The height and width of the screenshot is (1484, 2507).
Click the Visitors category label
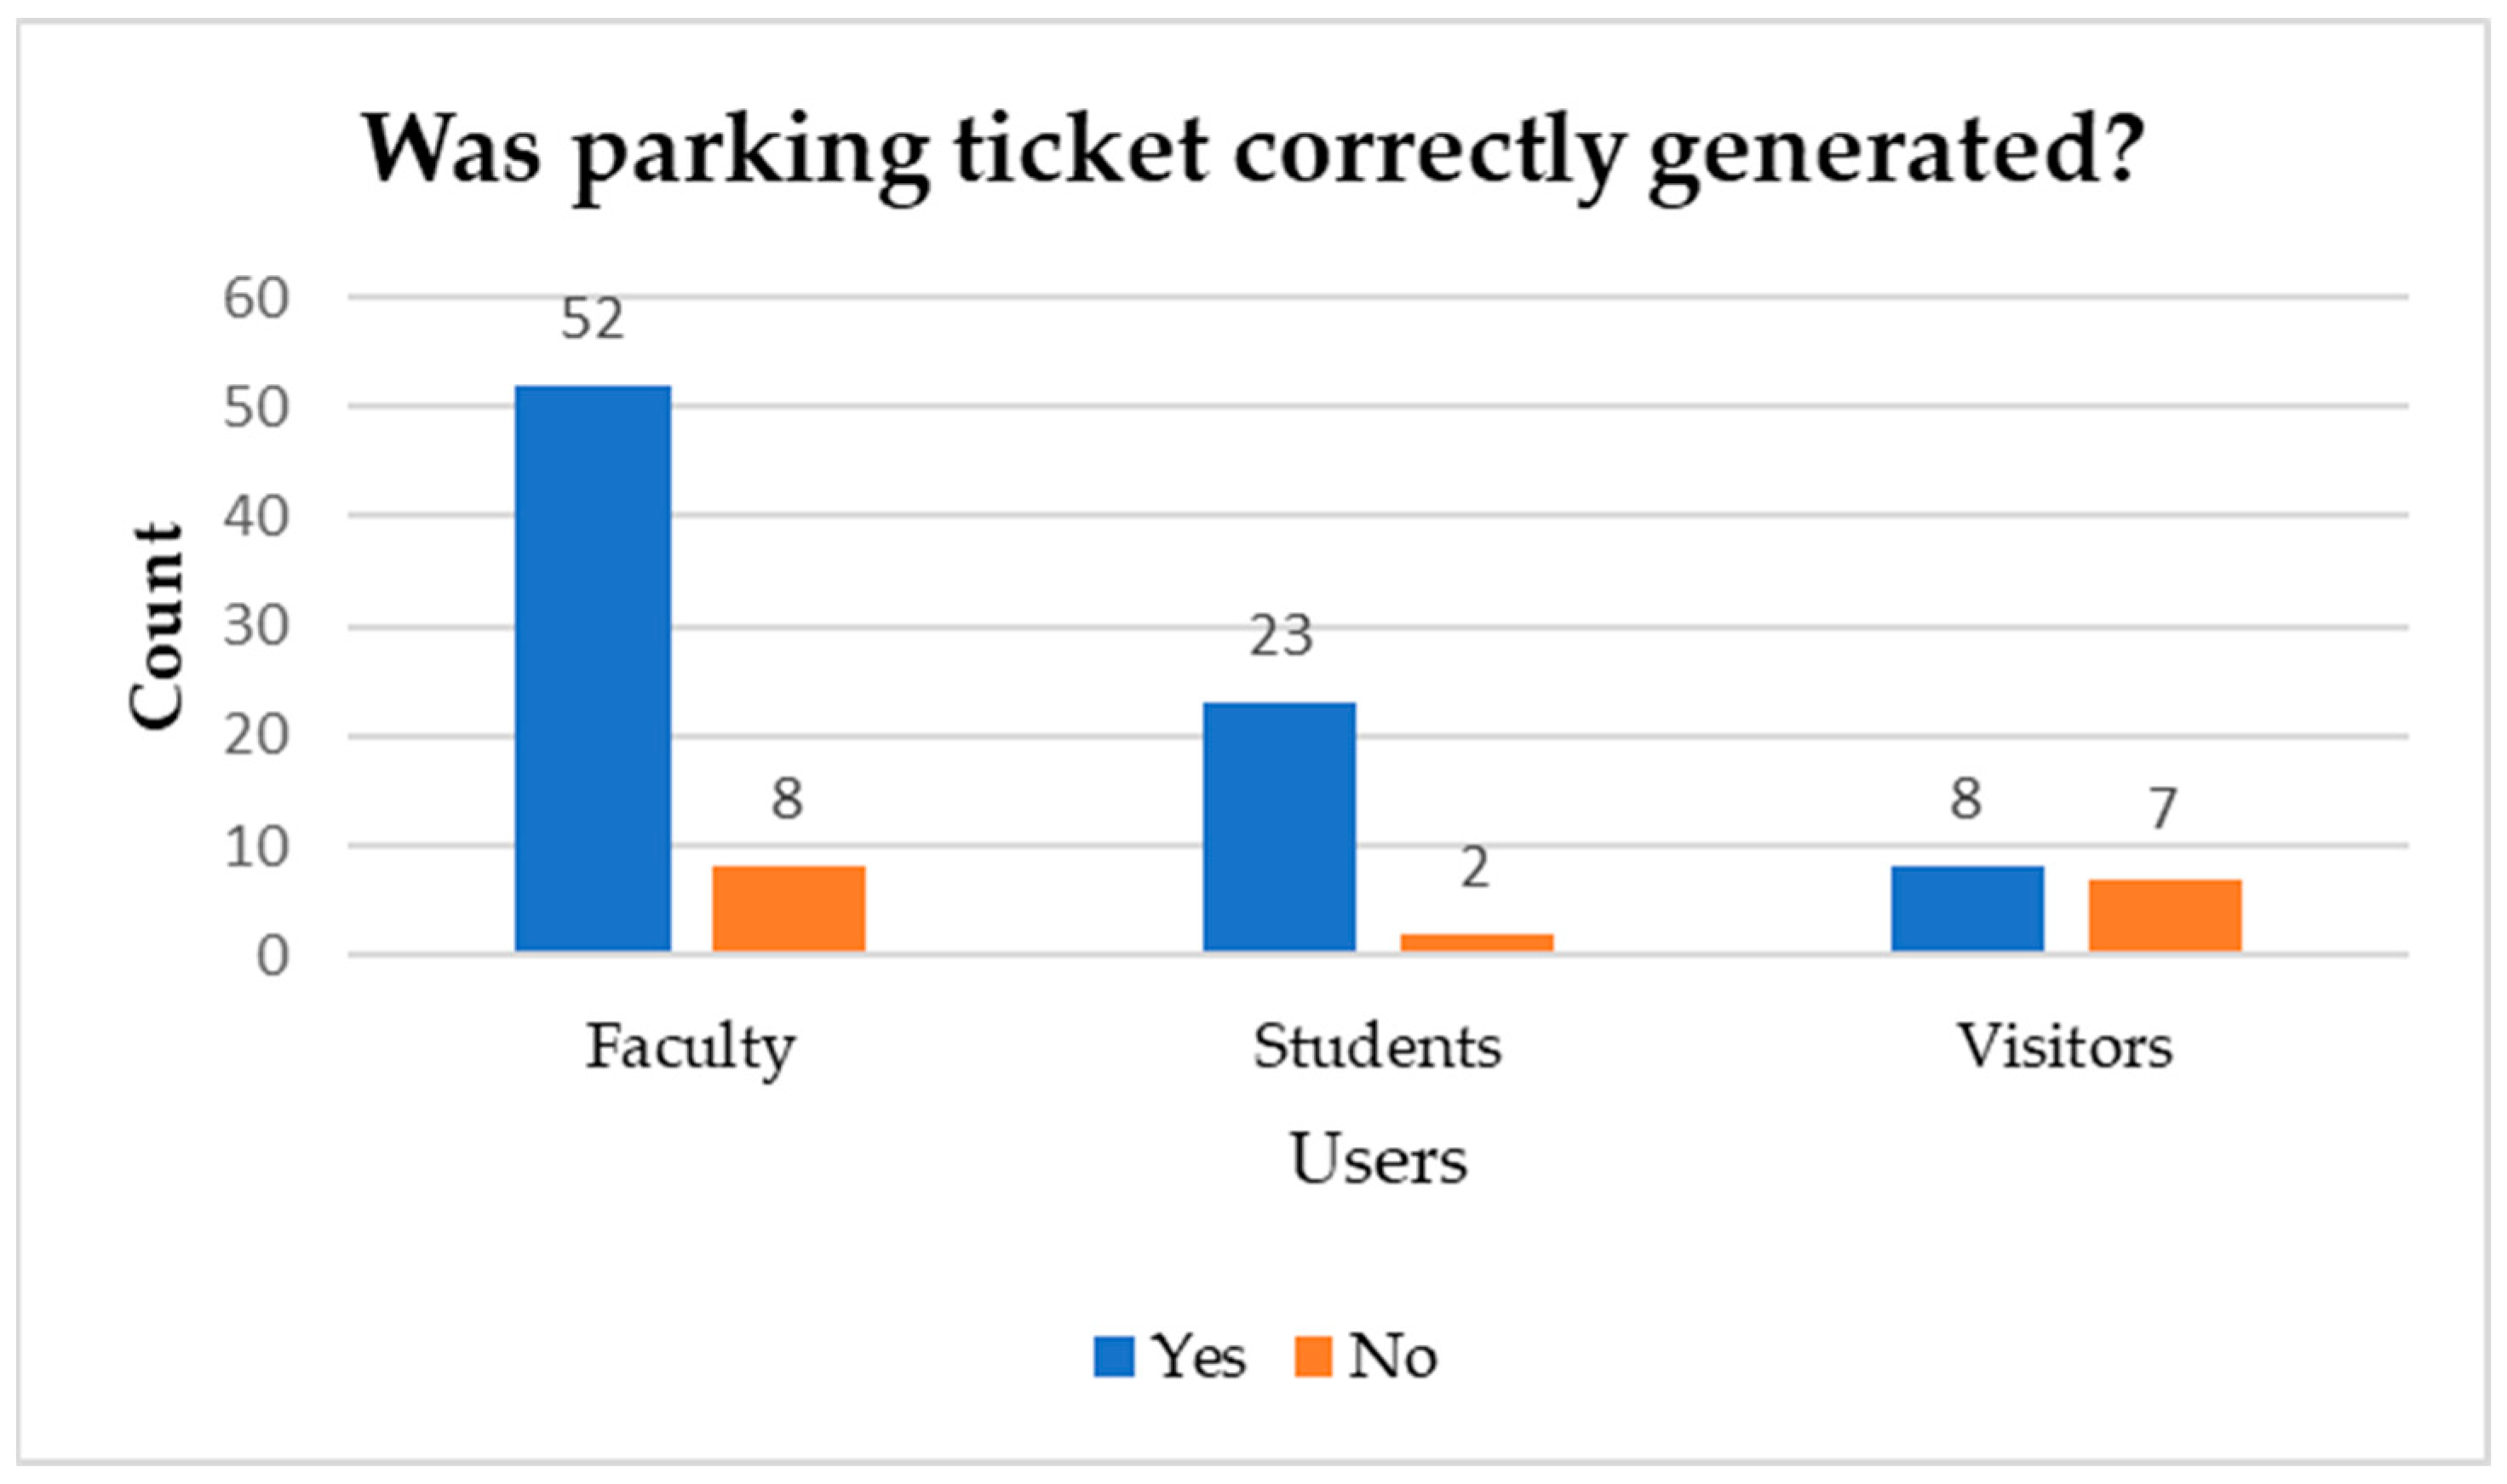coord(2064,1047)
